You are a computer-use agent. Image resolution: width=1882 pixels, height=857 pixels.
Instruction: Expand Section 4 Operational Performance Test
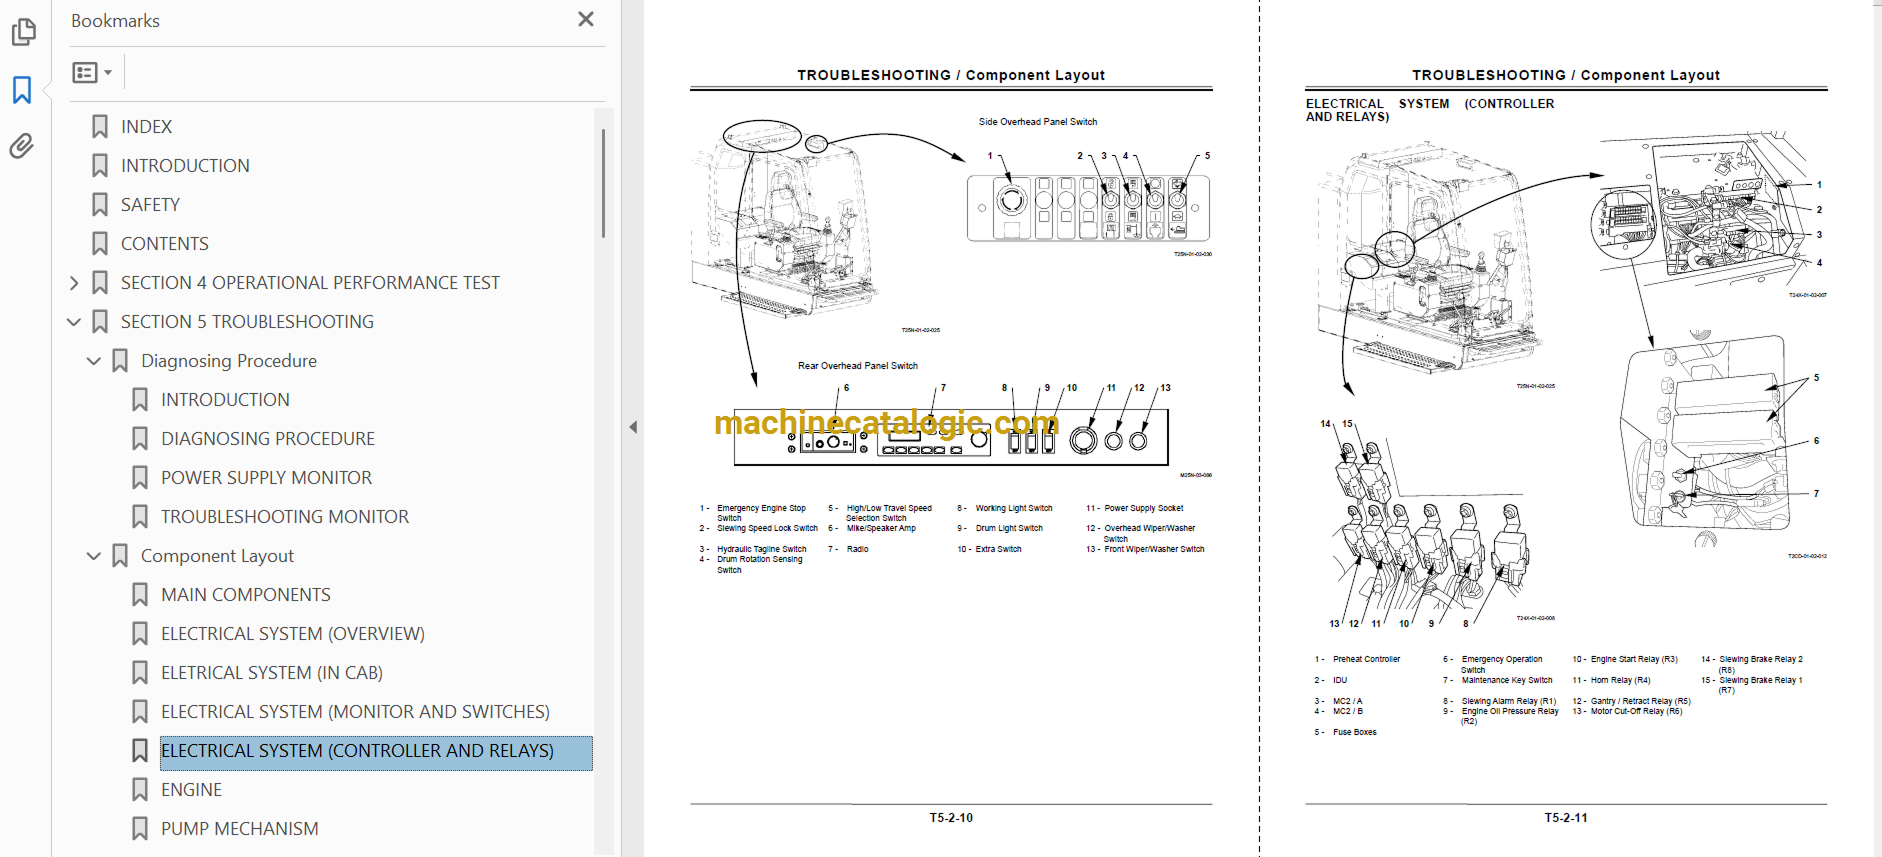74,283
